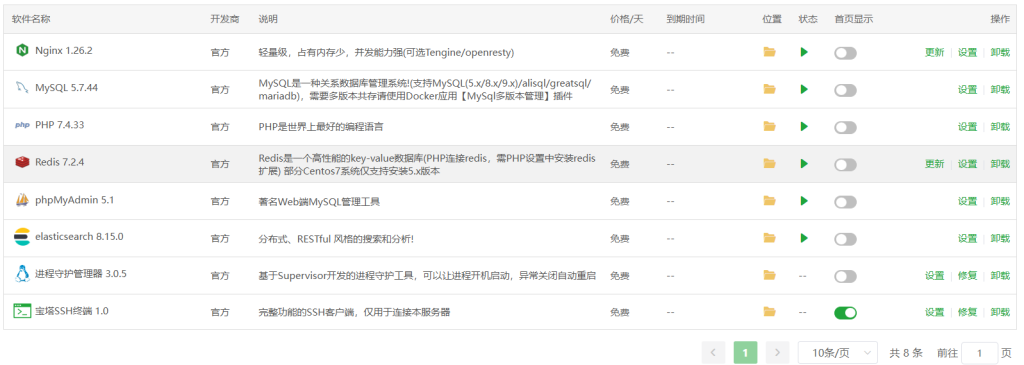Click the 前往 page number input

point(980,353)
